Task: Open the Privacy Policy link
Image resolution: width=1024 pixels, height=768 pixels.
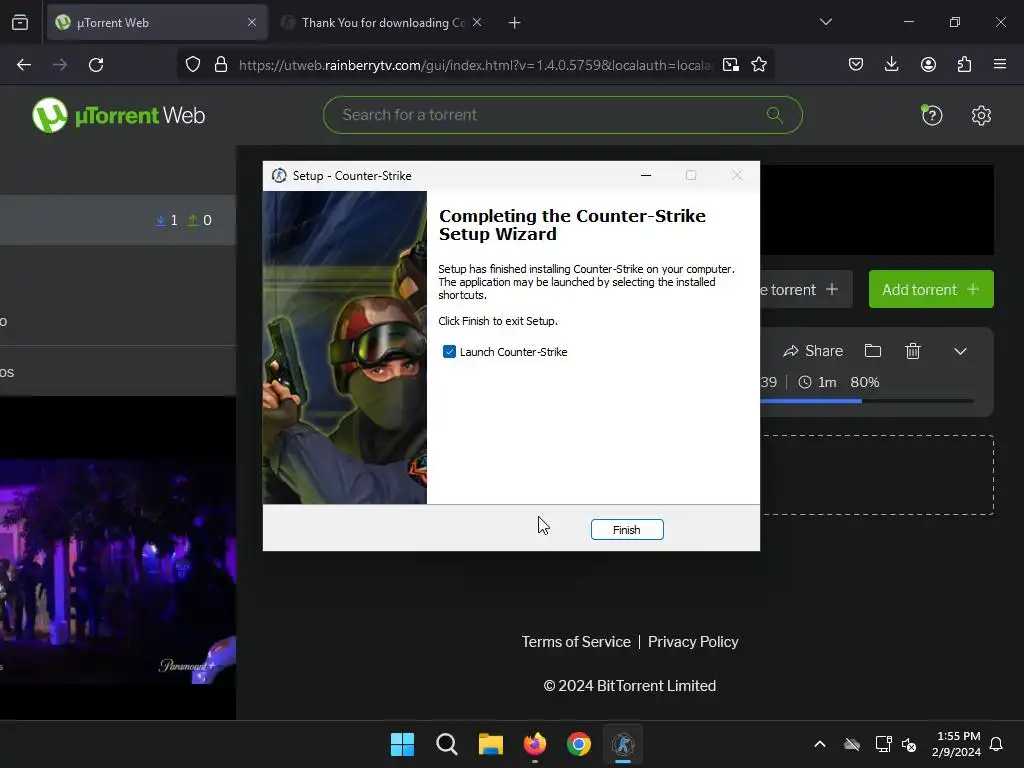Action: 693,642
